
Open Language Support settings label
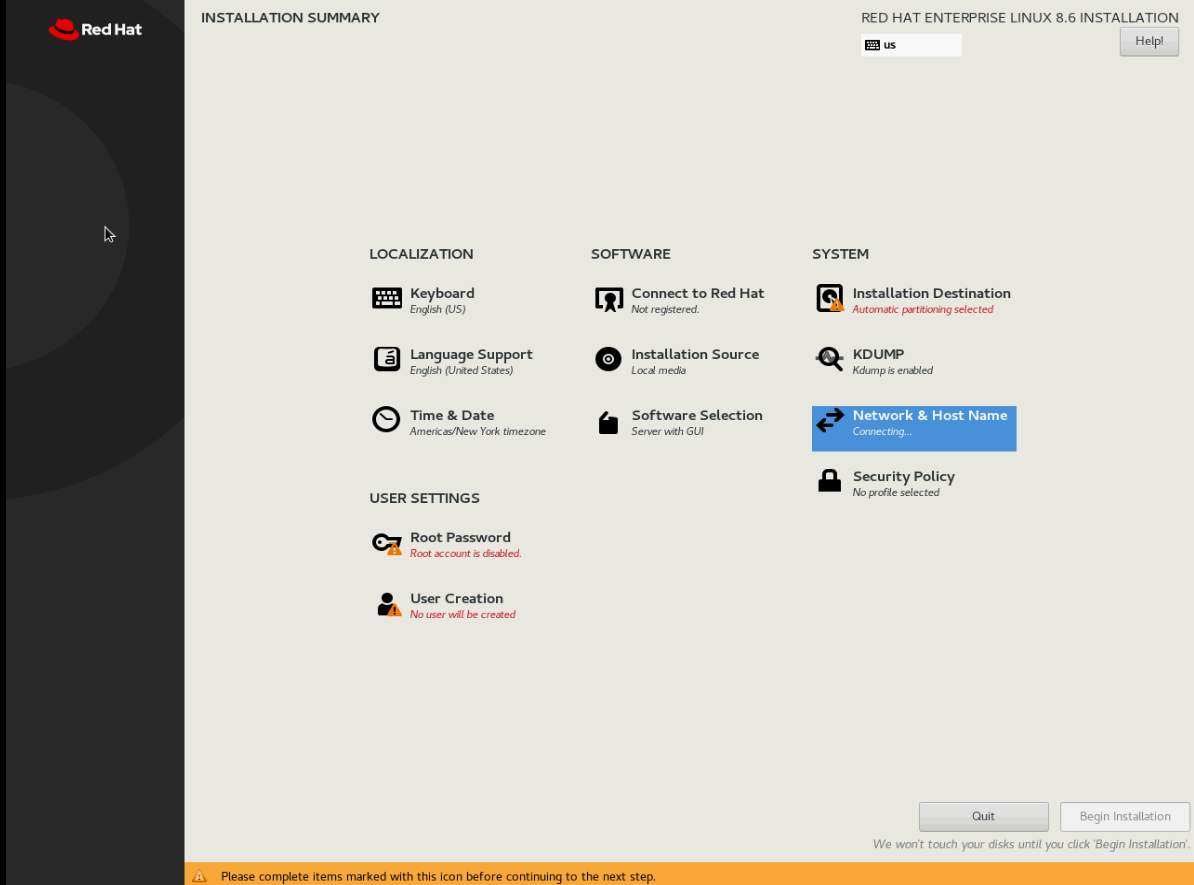click(x=471, y=355)
